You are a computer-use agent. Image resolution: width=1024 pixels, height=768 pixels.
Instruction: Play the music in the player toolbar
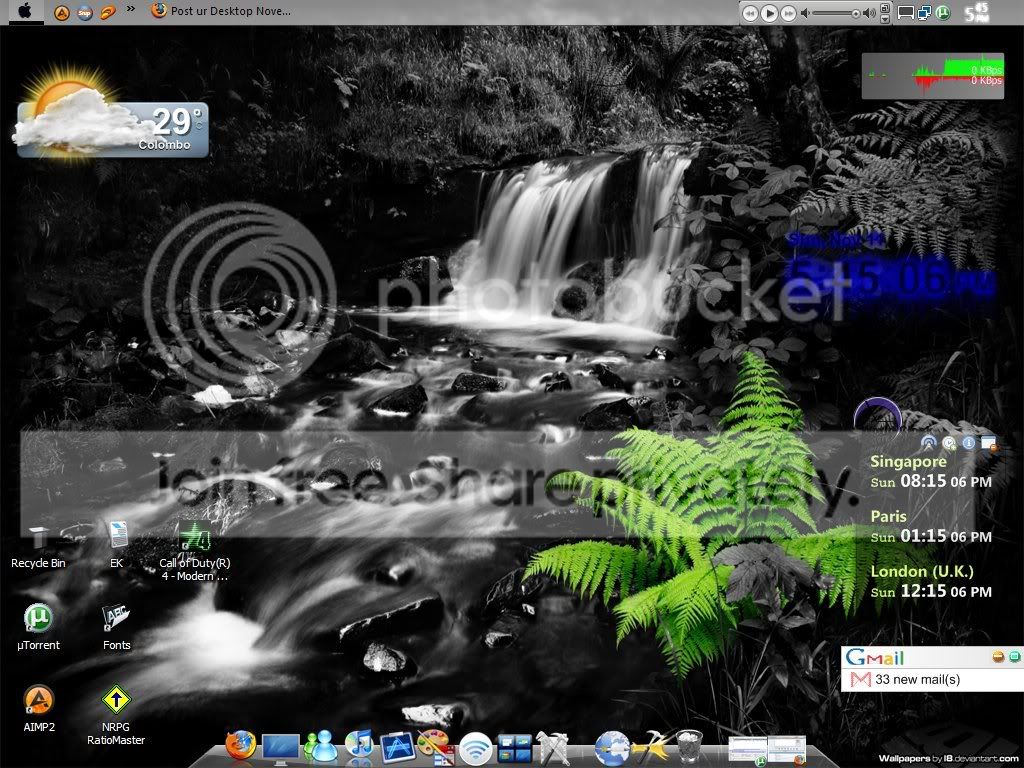pyautogui.click(x=769, y=13)
